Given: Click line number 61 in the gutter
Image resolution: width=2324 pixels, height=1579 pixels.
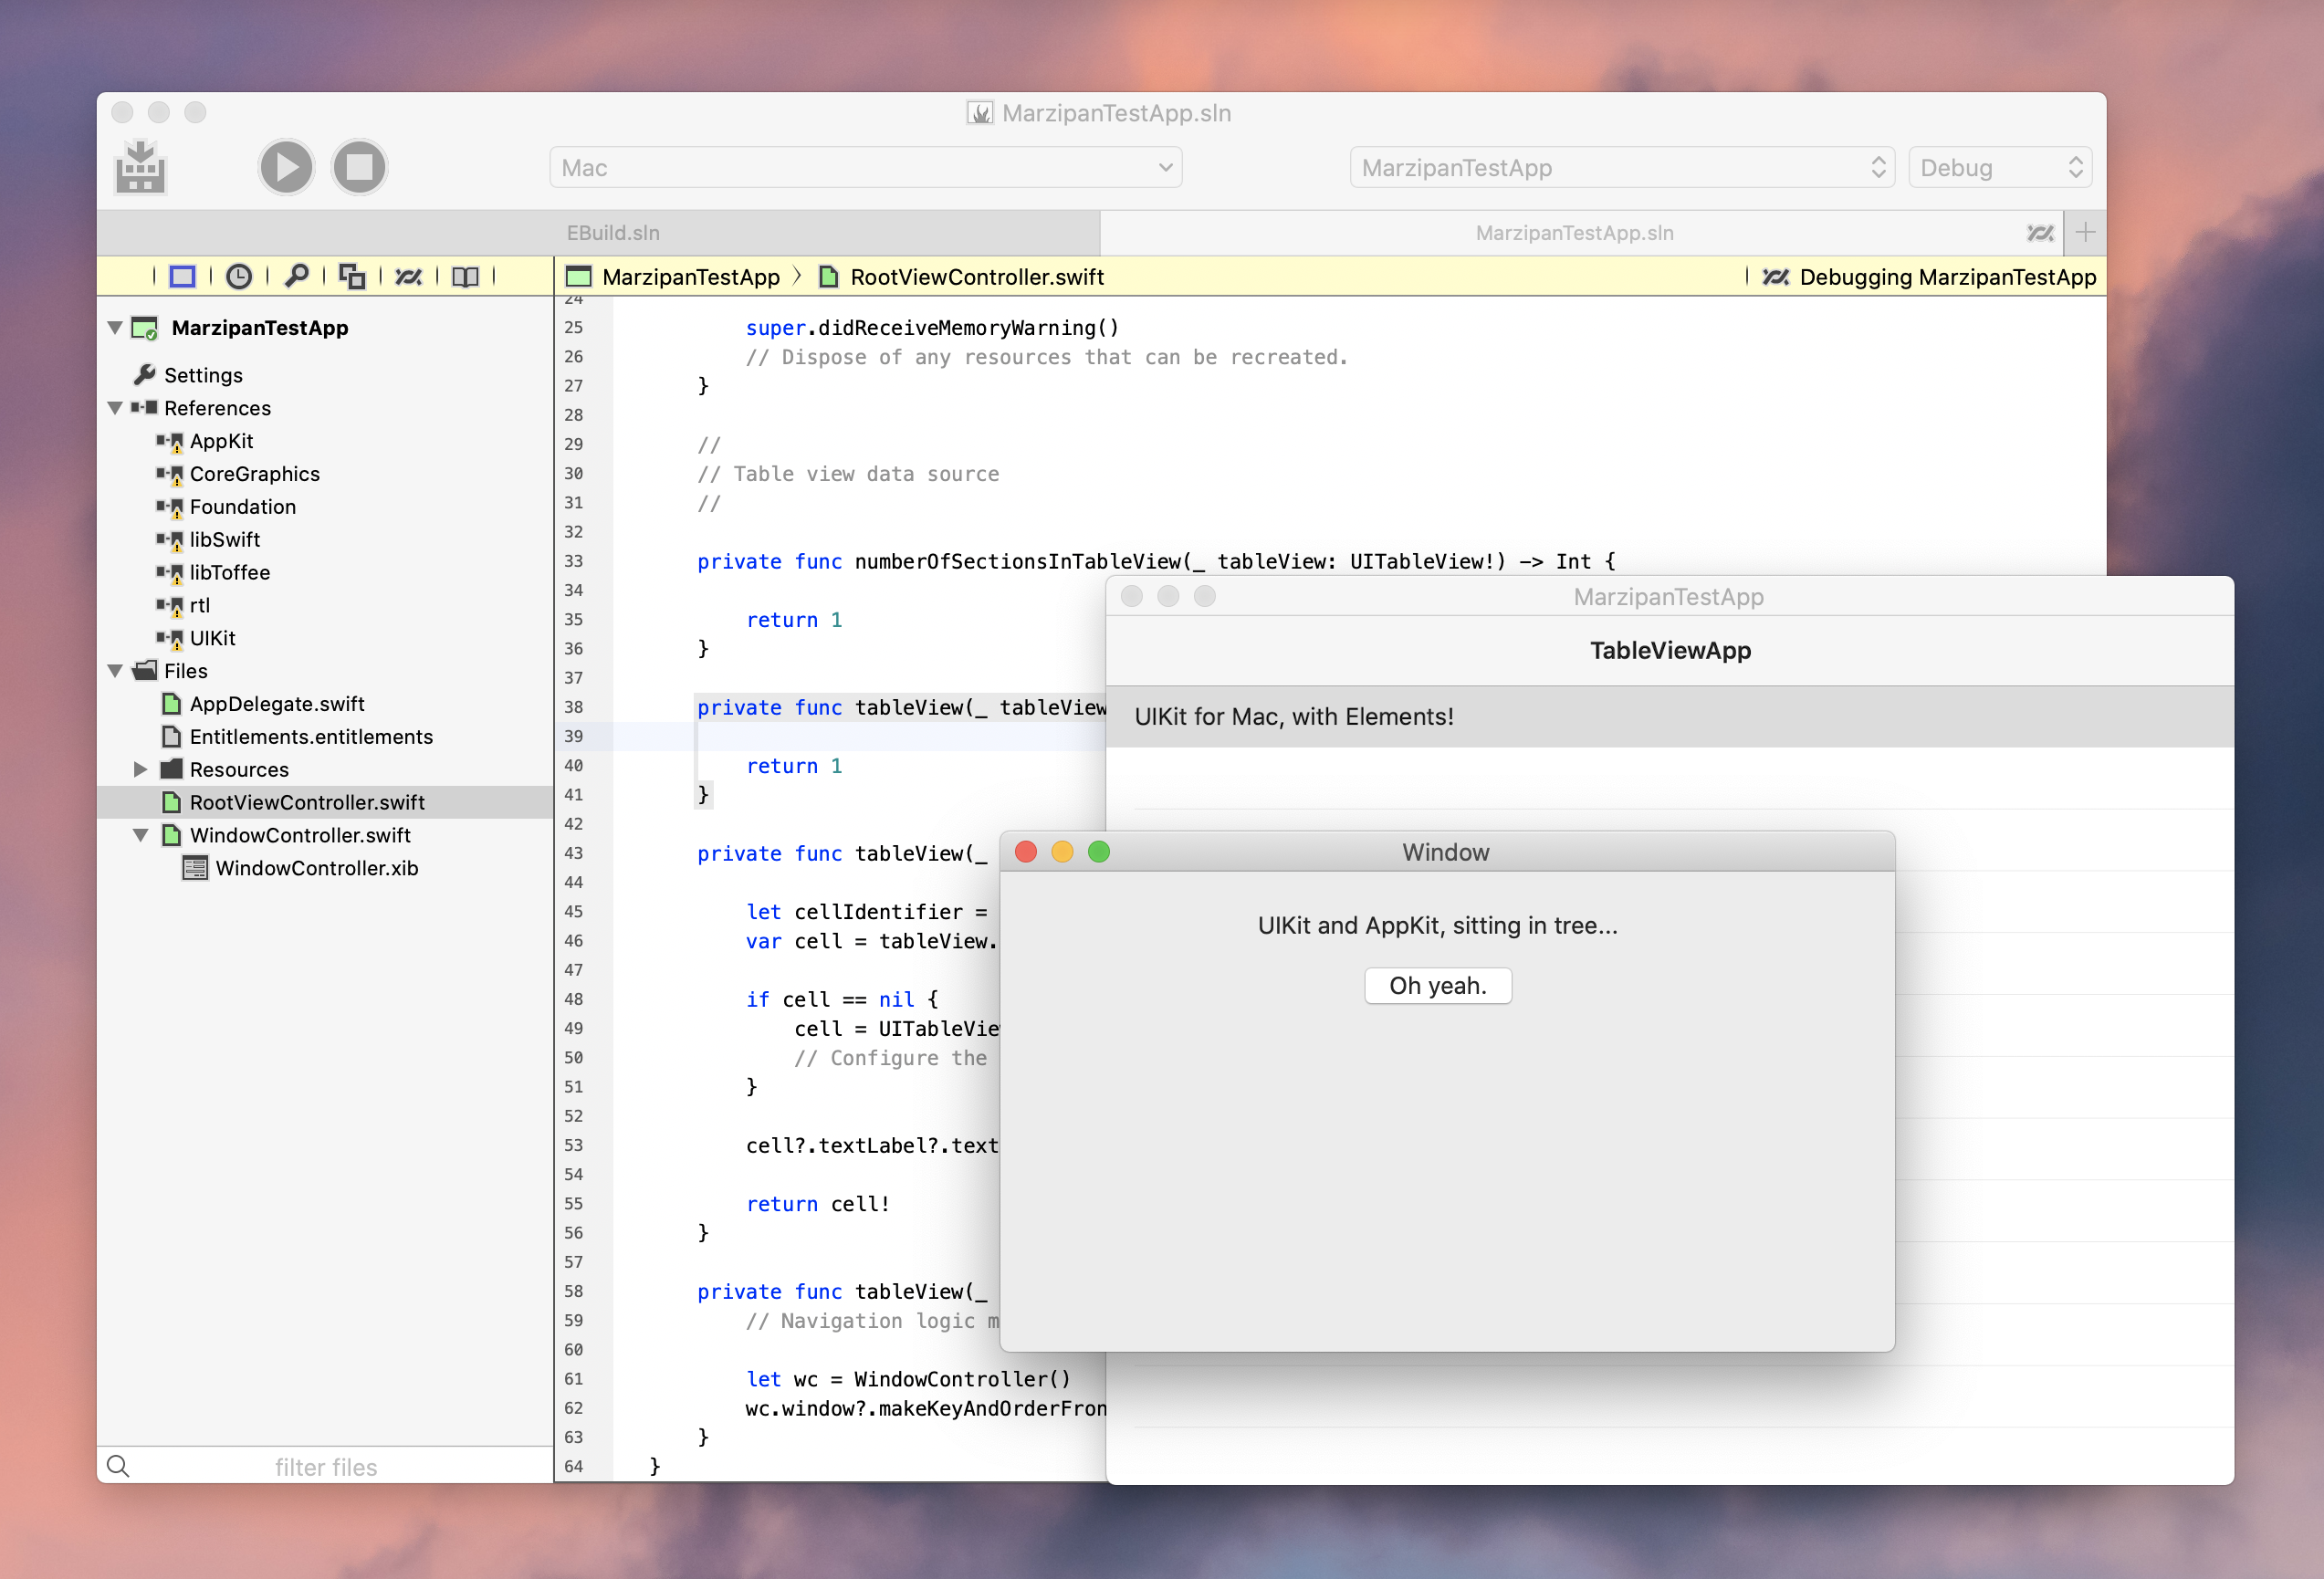Looking at the screenshot, I should [574, 1379].
